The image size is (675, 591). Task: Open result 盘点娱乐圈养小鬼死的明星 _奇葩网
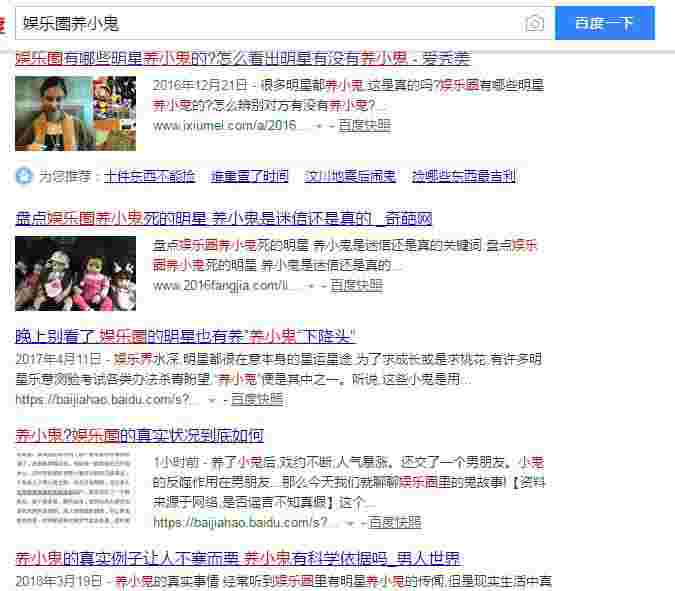[223, 218]
